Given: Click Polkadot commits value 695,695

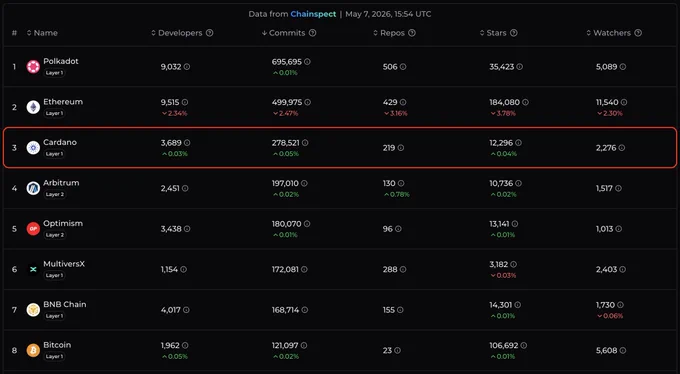Looking at the screenshot, I should coord(287,62).
